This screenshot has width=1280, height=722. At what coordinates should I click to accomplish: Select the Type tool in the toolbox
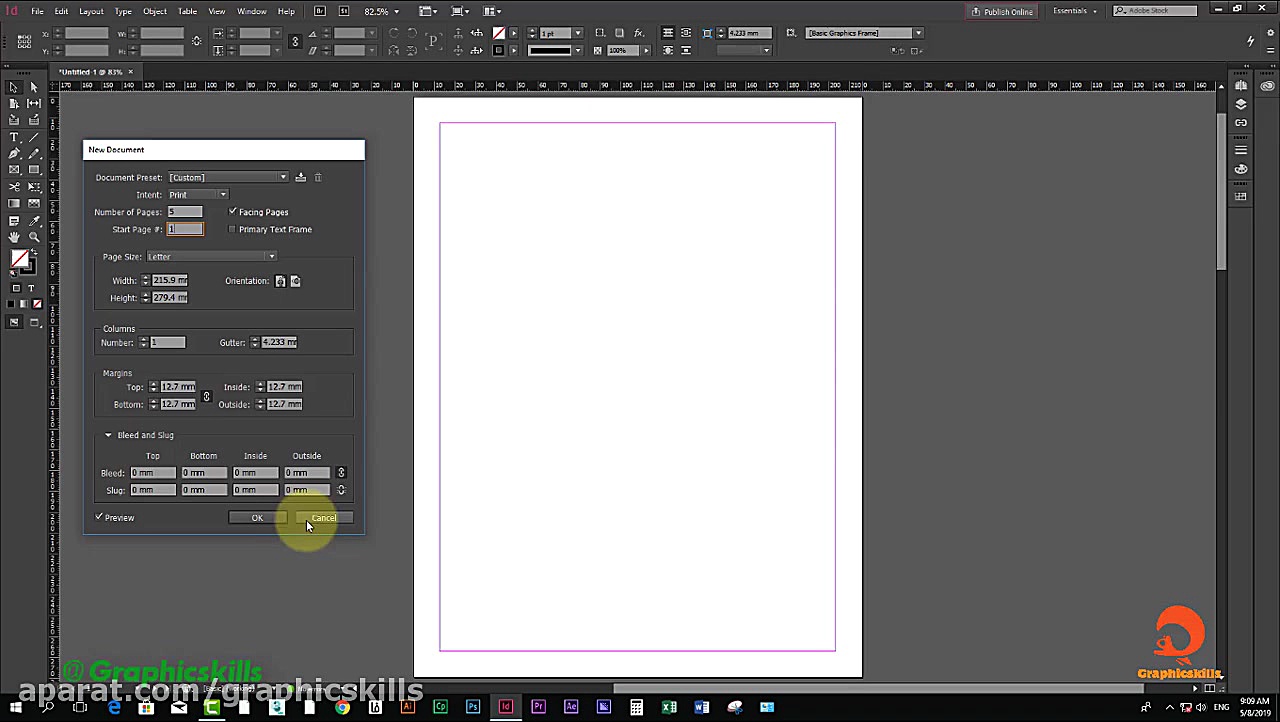(14, 136)
